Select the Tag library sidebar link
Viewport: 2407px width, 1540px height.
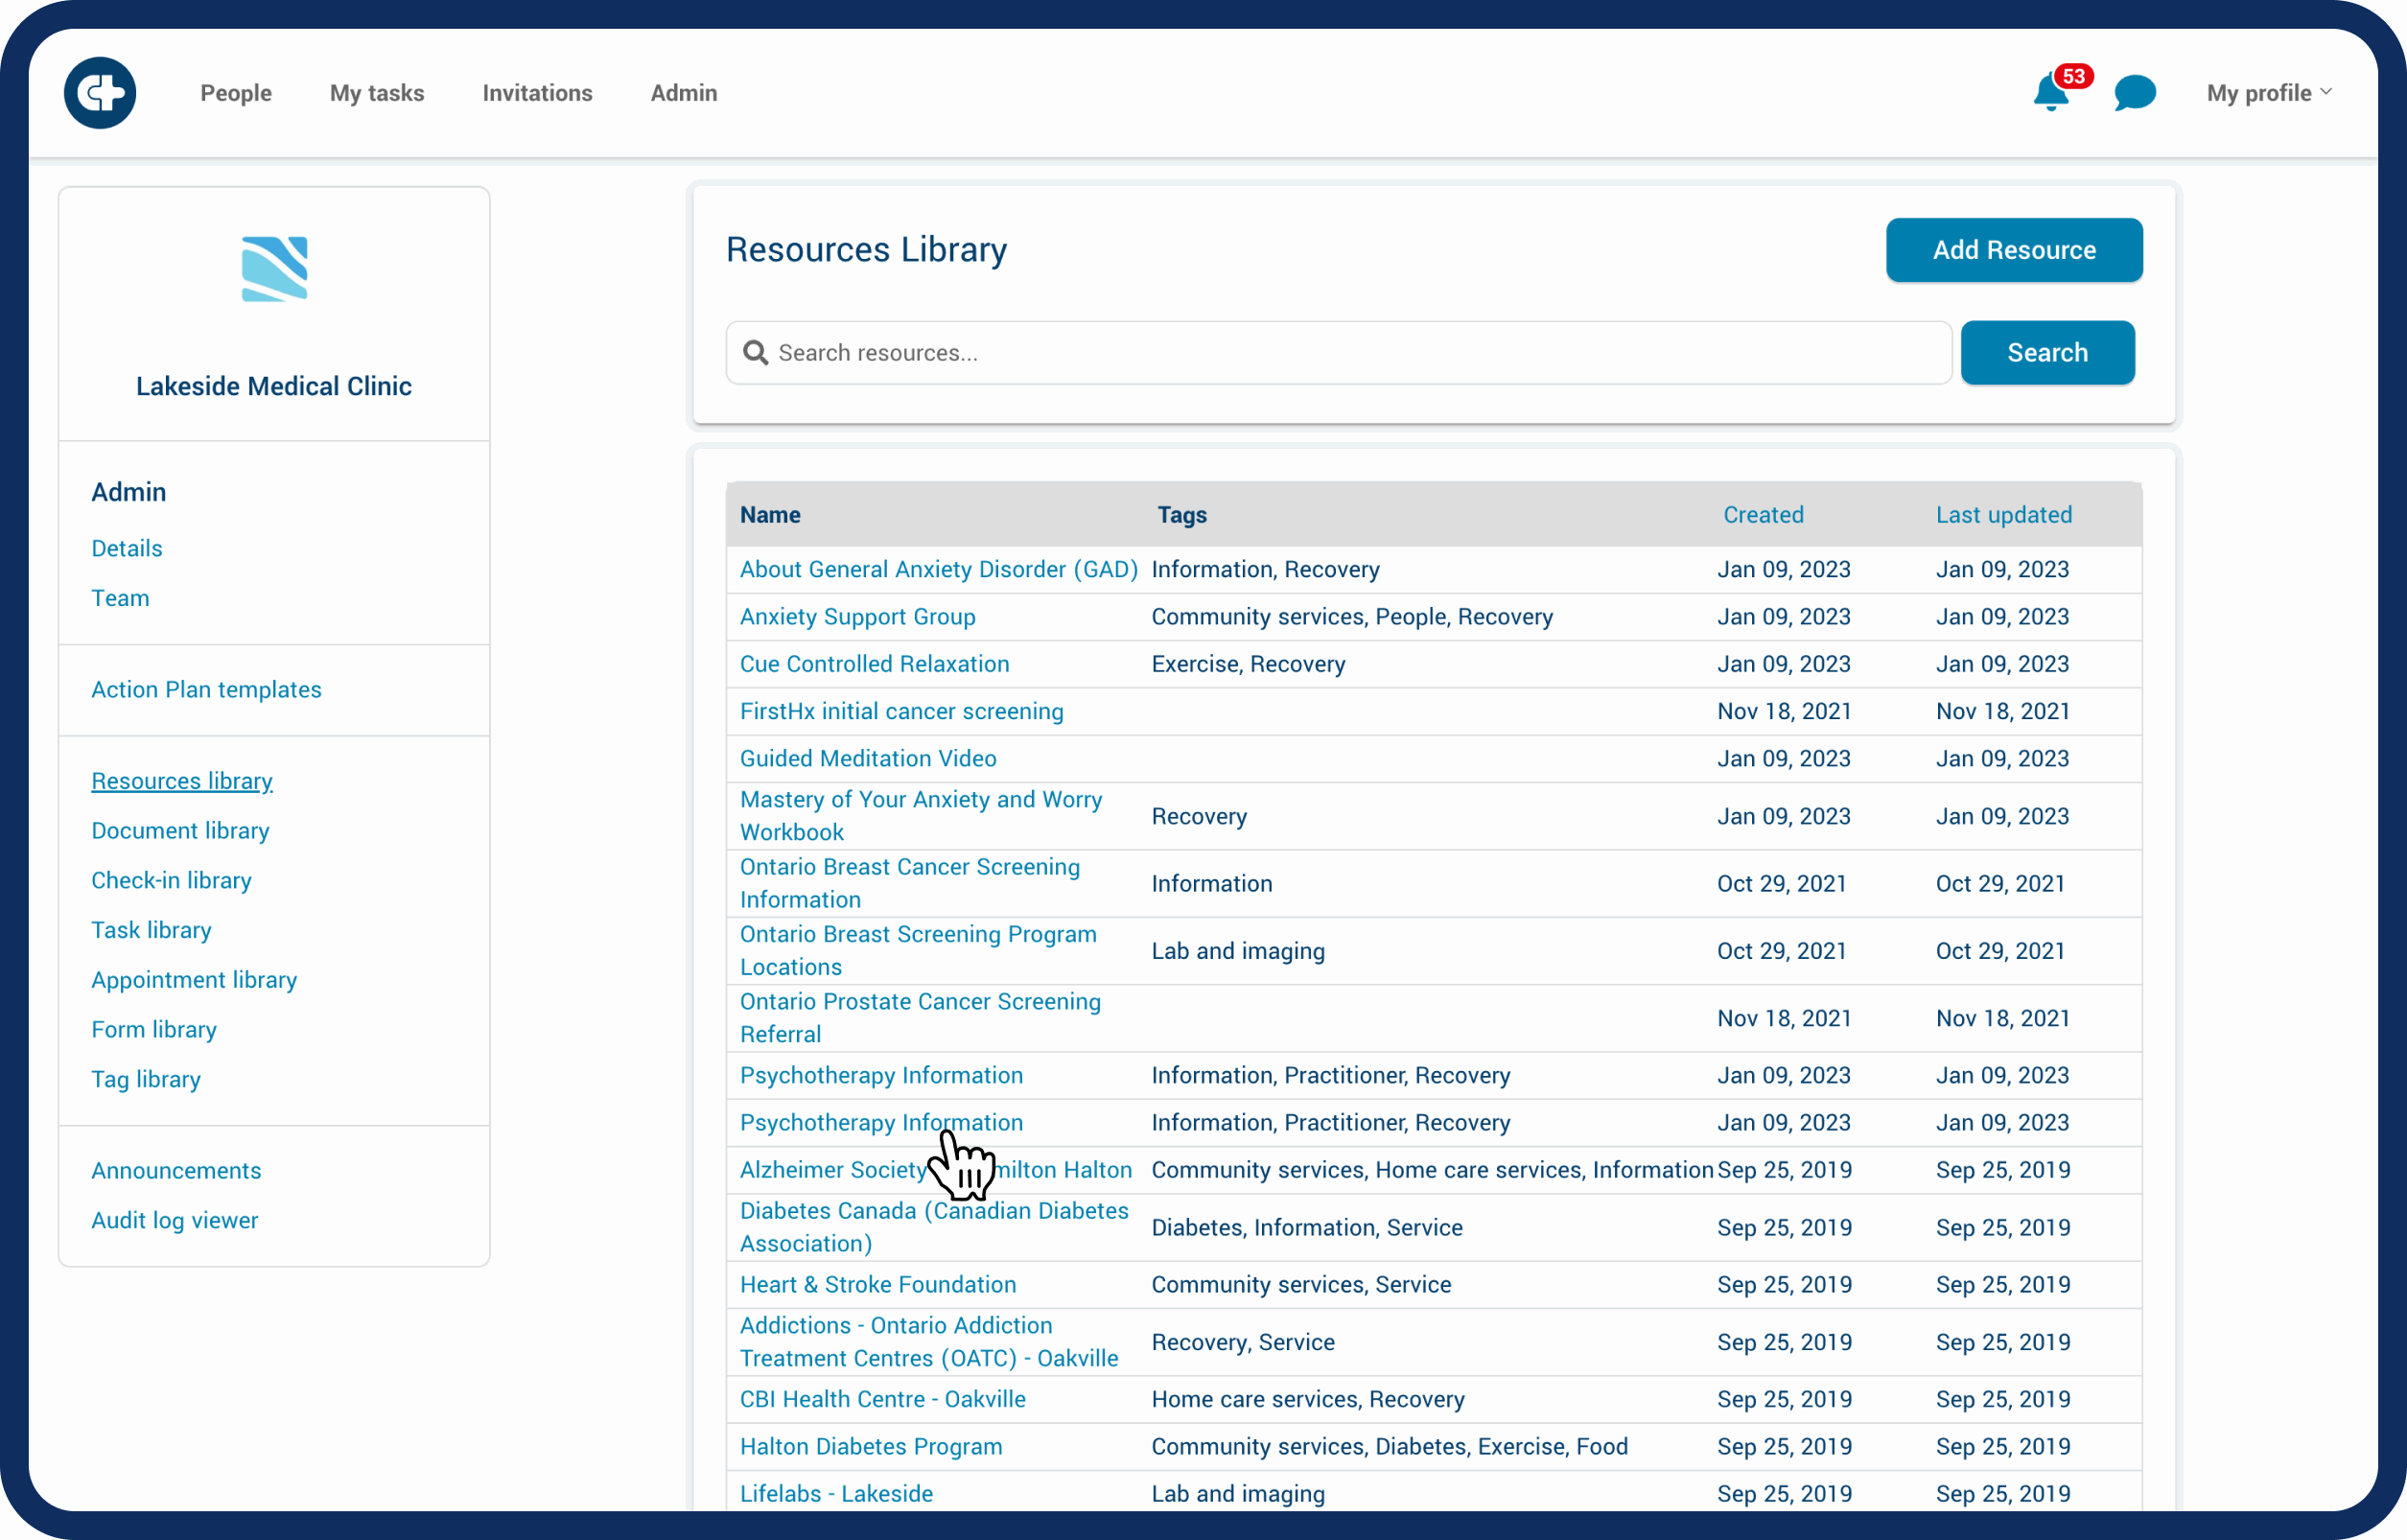pyautogui.click(x=146, y=1079)
